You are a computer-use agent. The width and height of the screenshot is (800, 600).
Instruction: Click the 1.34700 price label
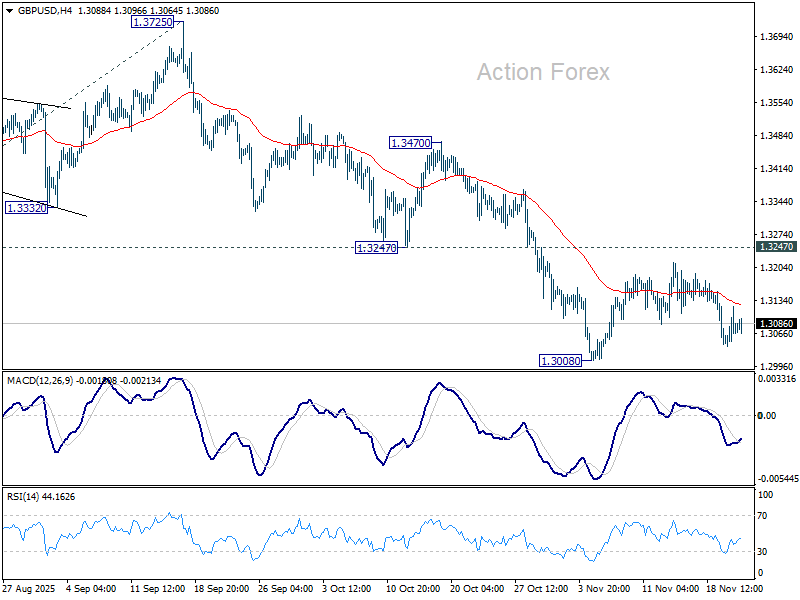410,143
